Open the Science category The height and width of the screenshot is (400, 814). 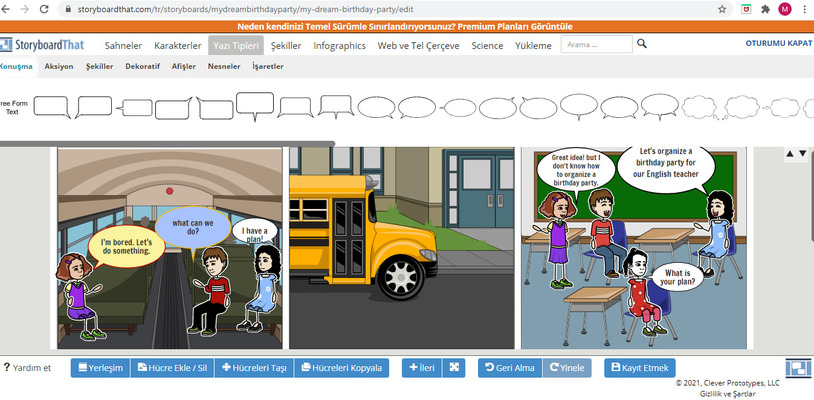point(487,46)
